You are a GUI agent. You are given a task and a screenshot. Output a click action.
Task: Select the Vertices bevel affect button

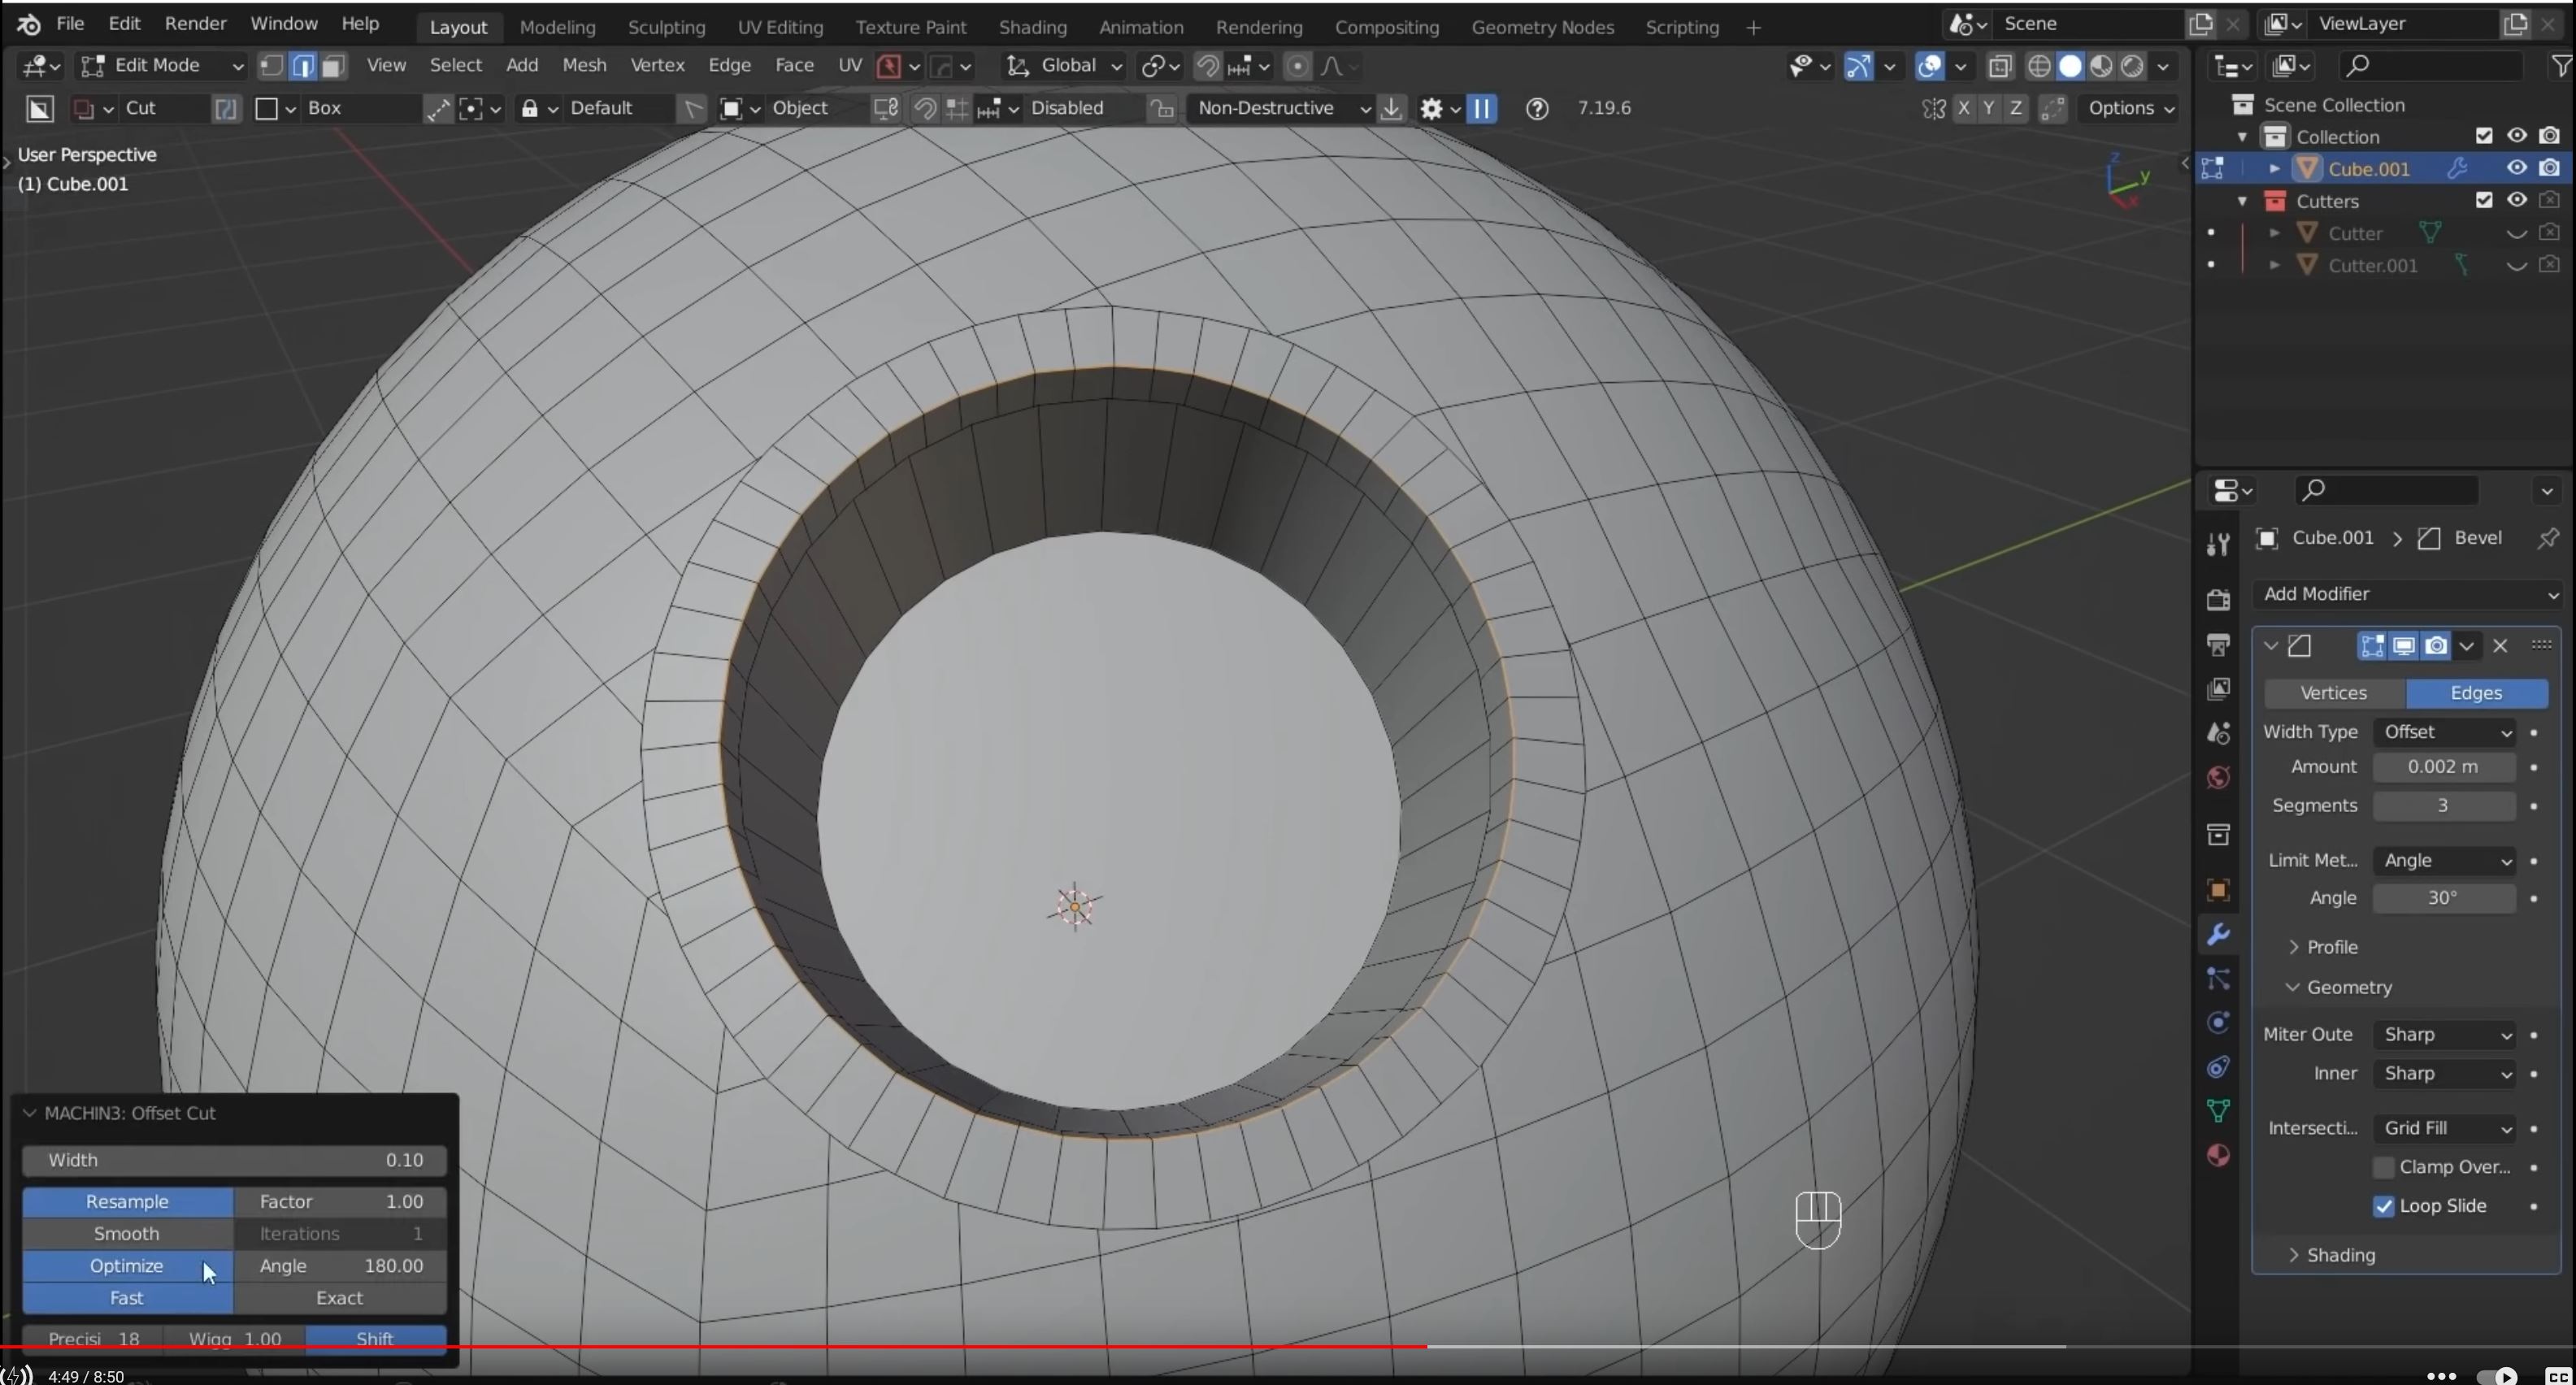pyautogui.click(x=2334, y=693)
